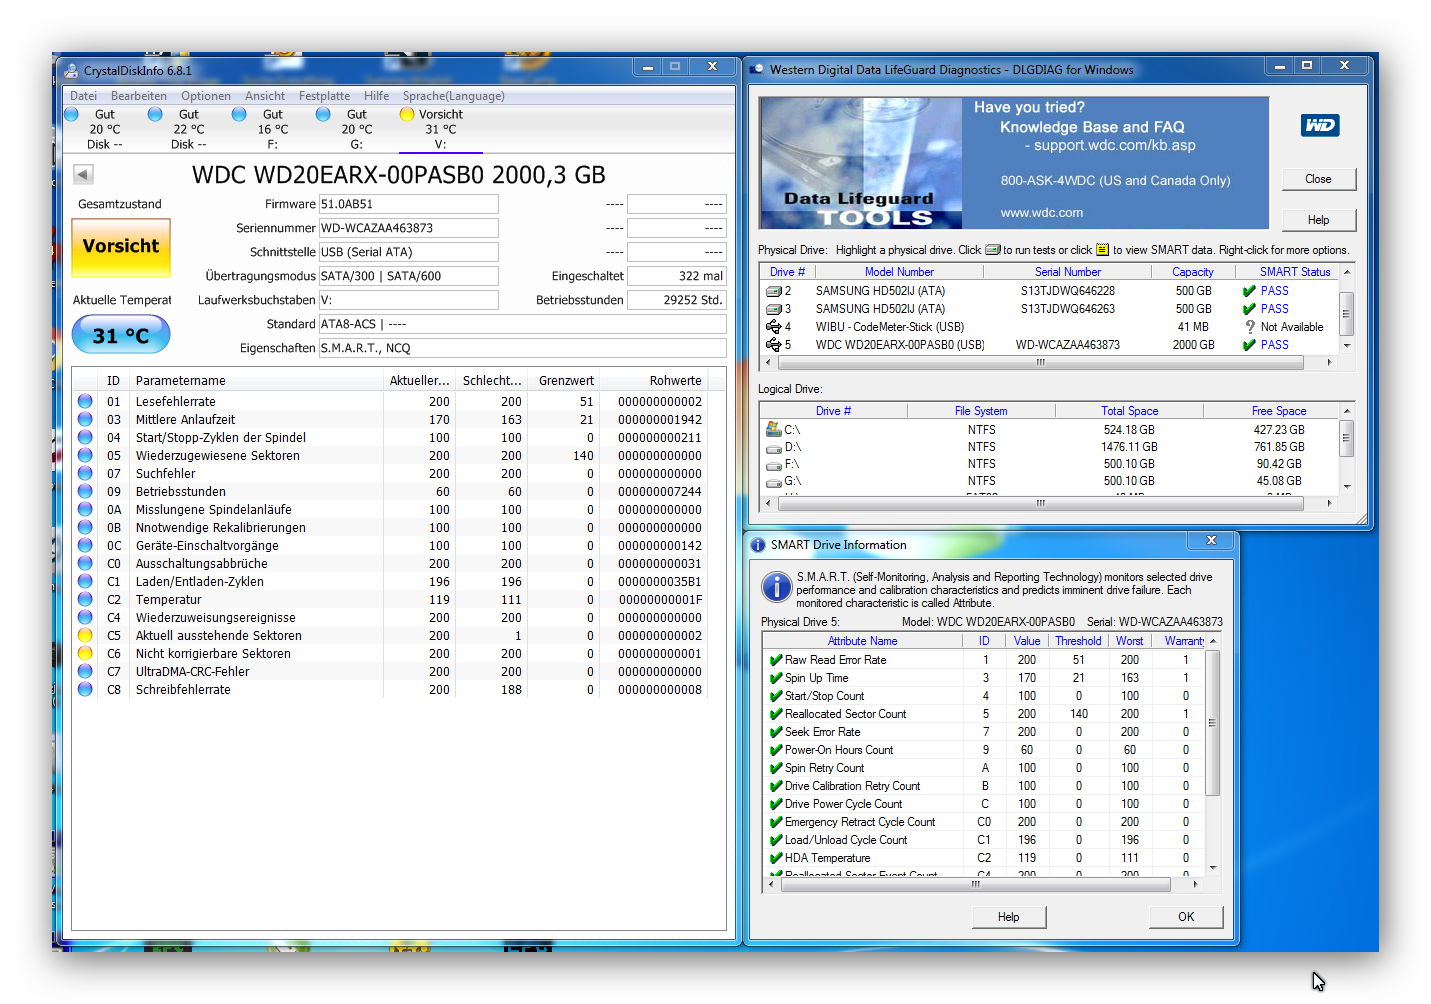The width and height of the screenshot is (1431, 1004).
Task: Click the C:\ logical drive Windows icon
Action: (773, 429)
